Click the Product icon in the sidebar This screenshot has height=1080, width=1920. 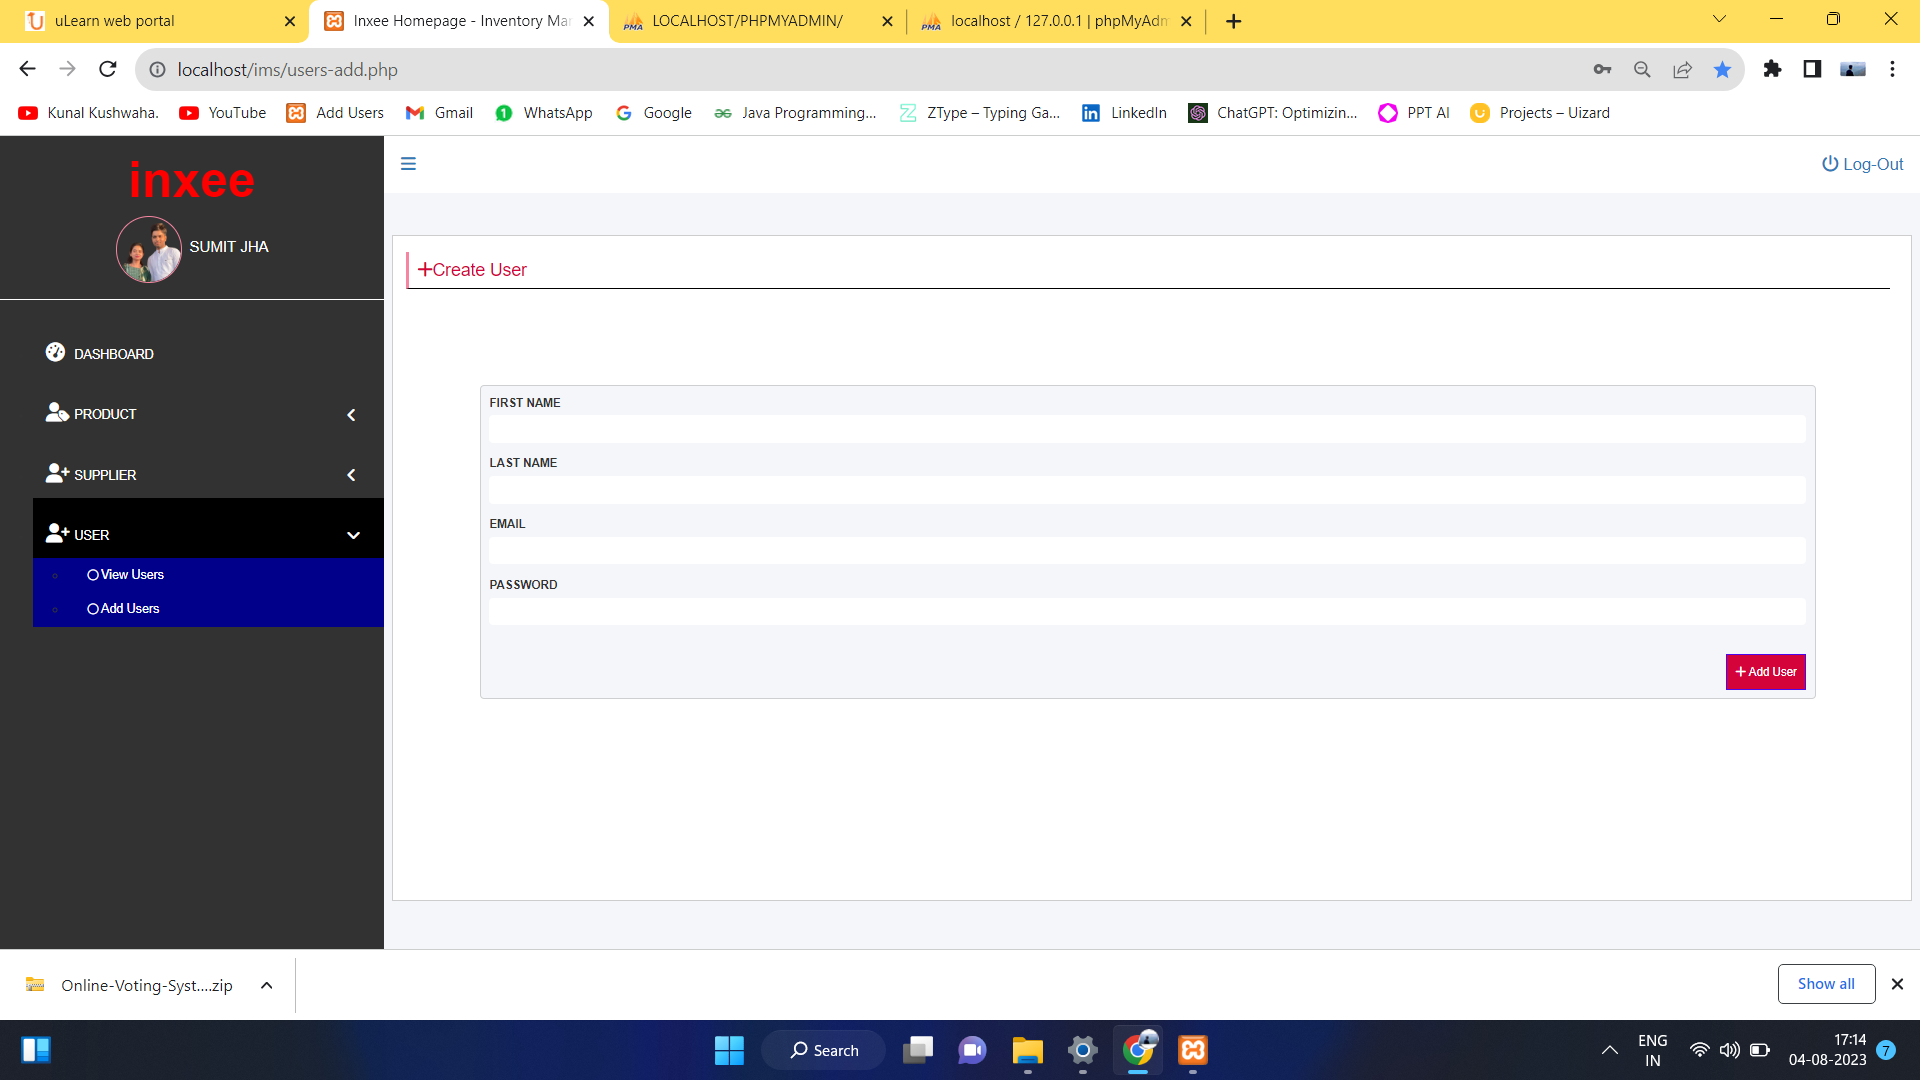58,413
